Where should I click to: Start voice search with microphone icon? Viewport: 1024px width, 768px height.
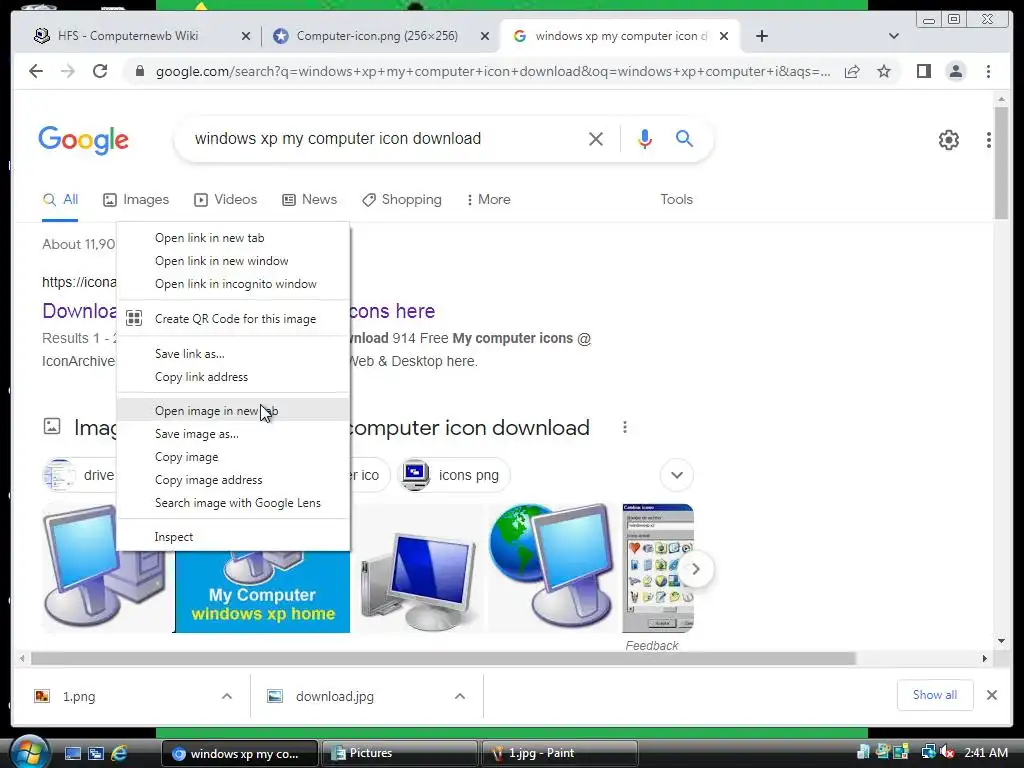point(645,138)
